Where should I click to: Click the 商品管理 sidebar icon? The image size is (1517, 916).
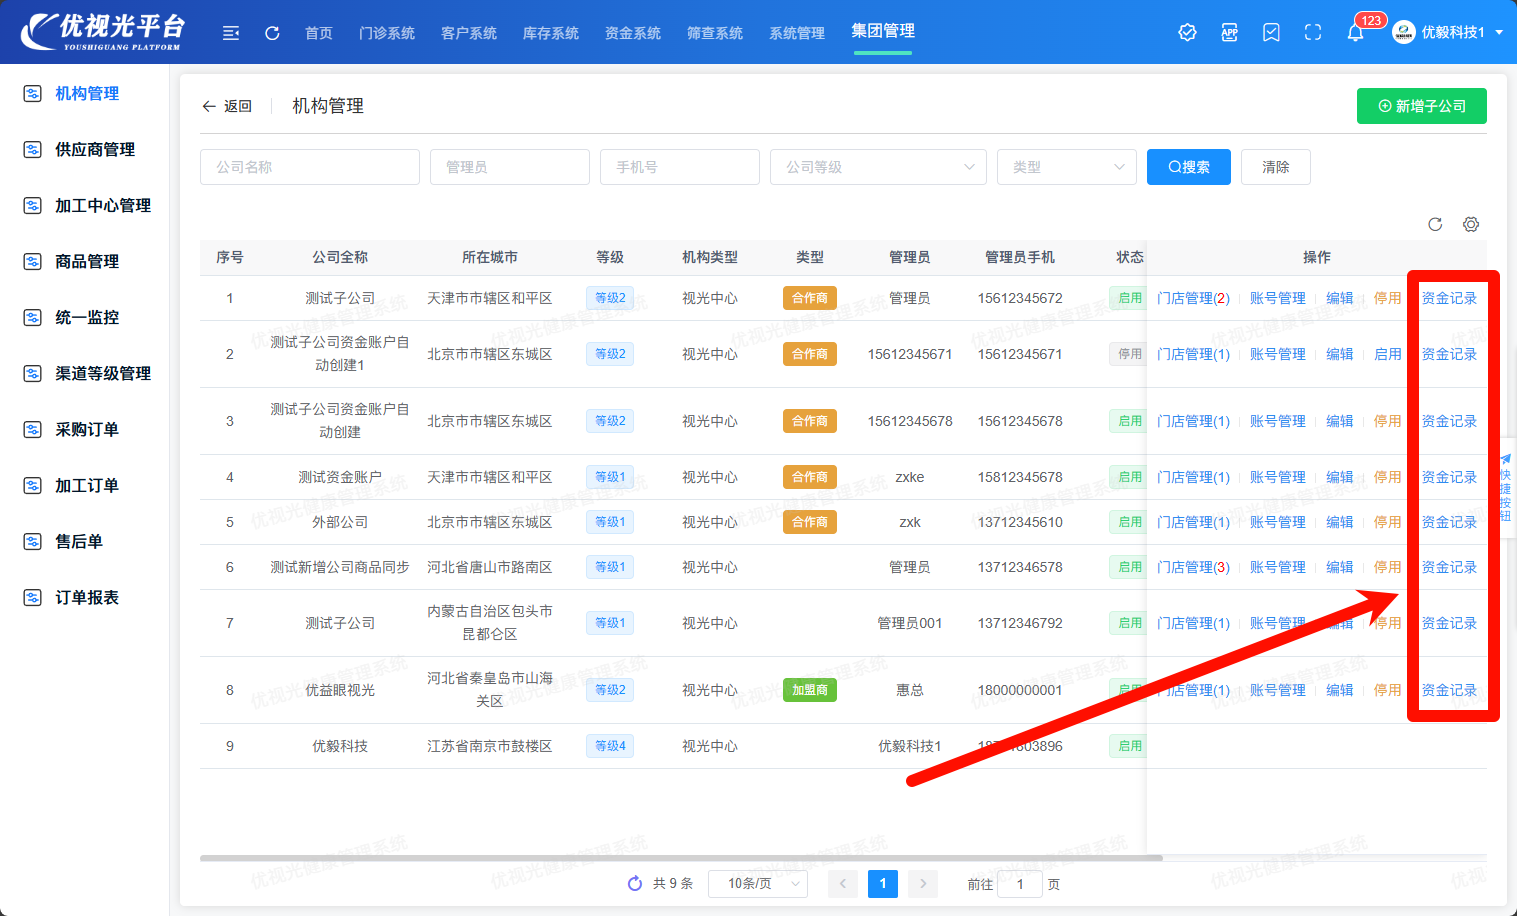tap(32, 261)
